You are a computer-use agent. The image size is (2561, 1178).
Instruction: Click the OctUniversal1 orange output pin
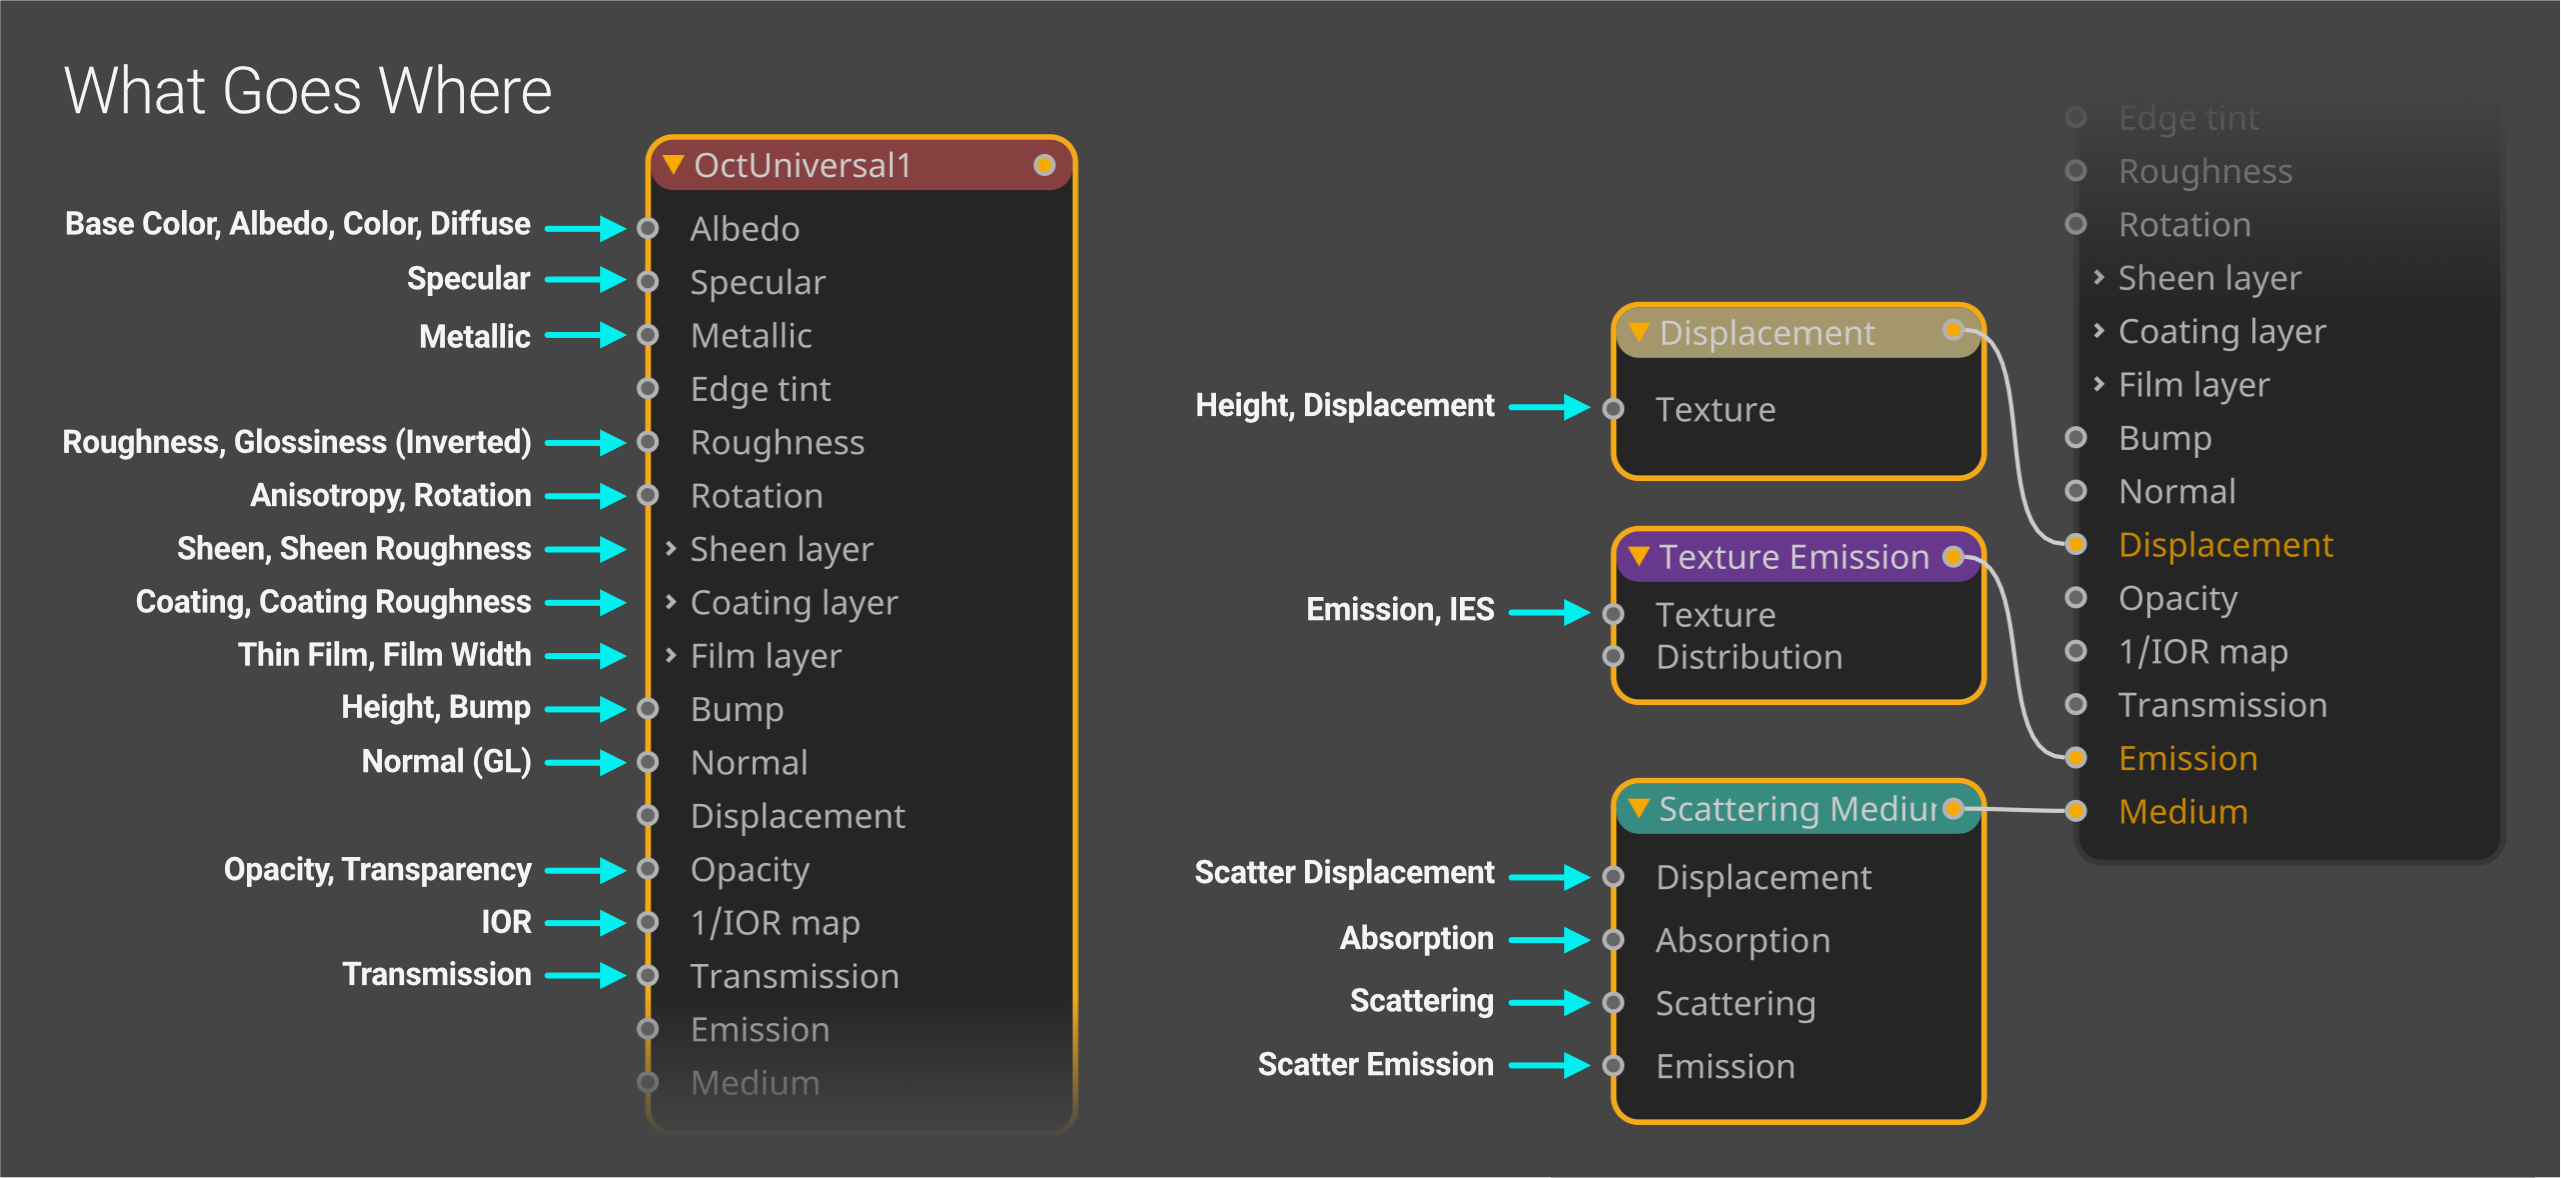(x=1044, y=165)
